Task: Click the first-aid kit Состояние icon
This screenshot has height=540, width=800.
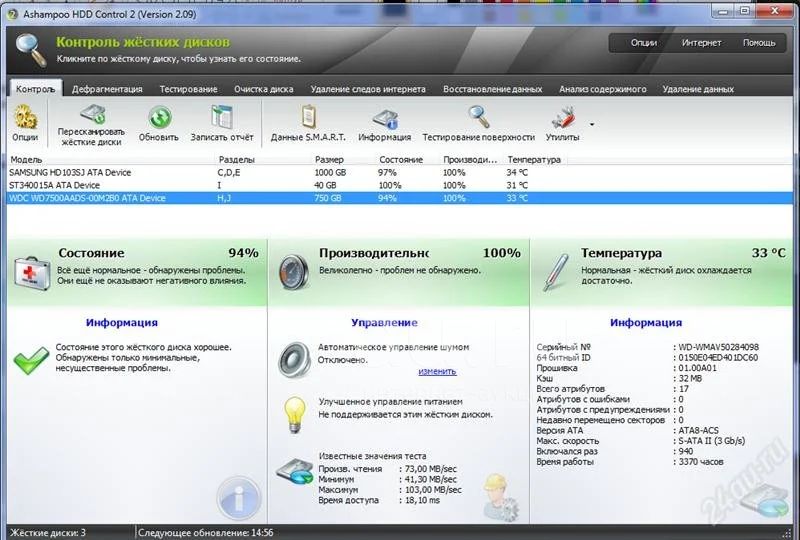Action: click(x=32, y=274)
